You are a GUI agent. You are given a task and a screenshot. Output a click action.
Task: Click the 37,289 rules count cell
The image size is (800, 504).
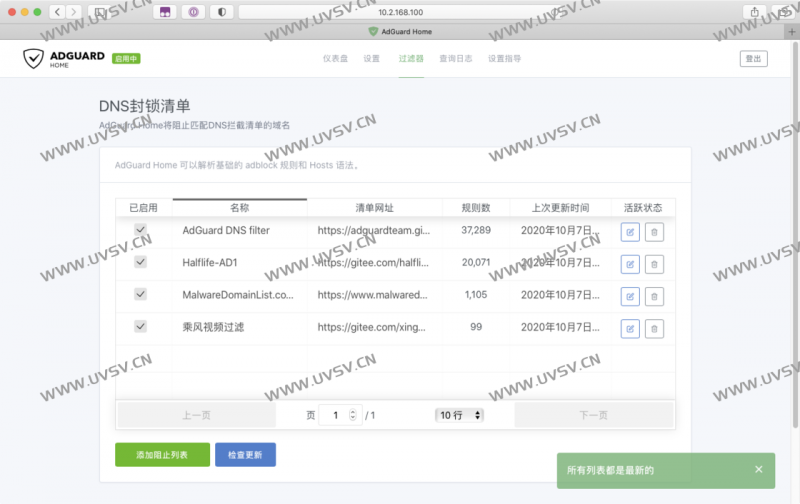(476, 230)
